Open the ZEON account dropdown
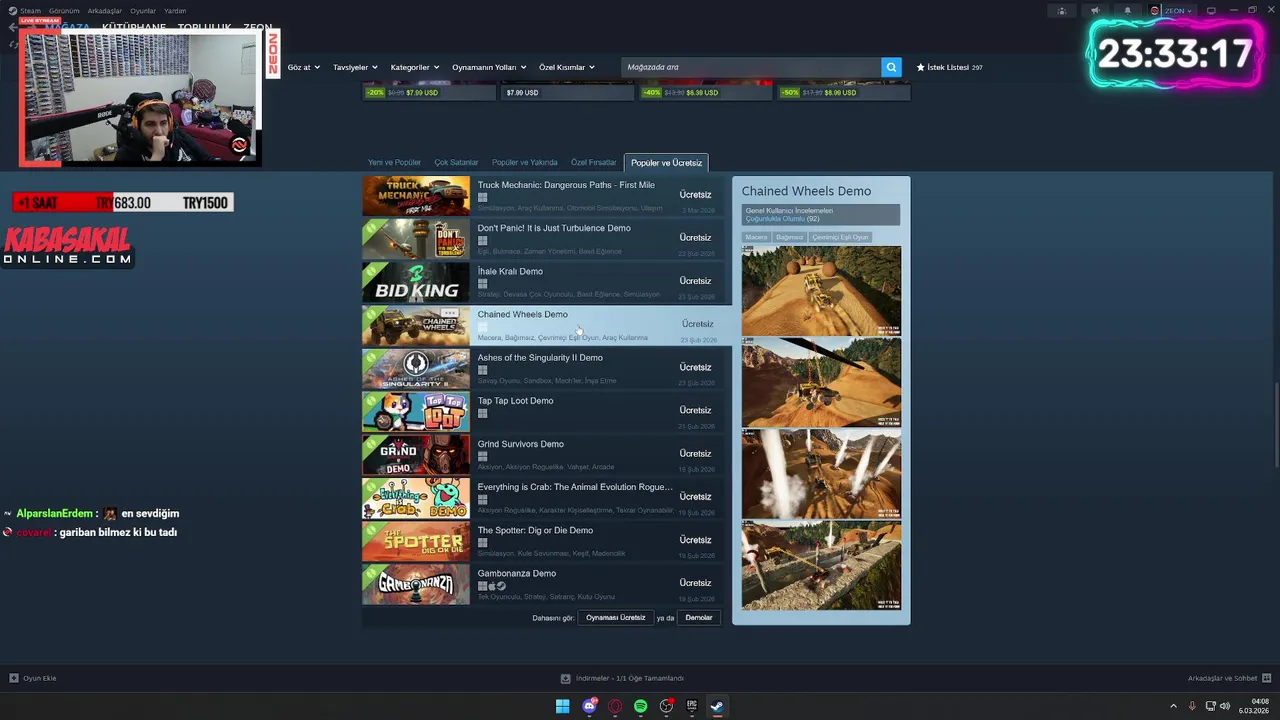This screenshot has height=720, width=1280. 1171,11
